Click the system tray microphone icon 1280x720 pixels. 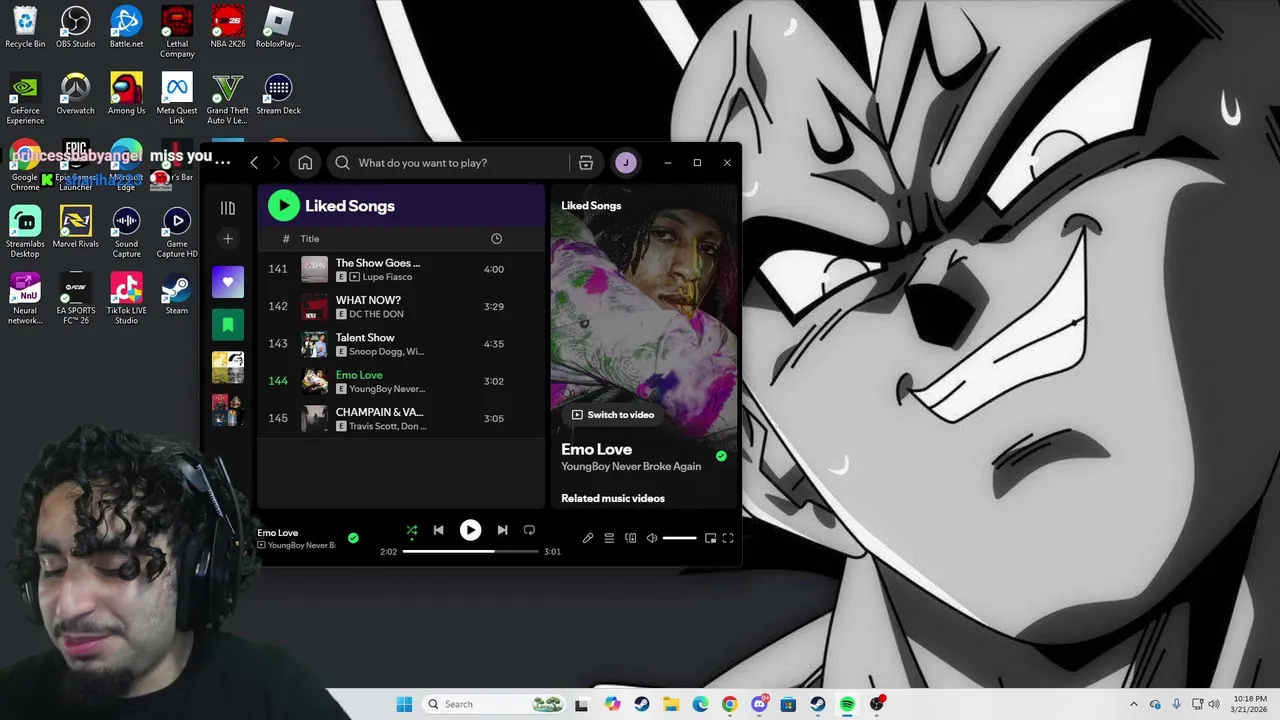point(1176,704)
